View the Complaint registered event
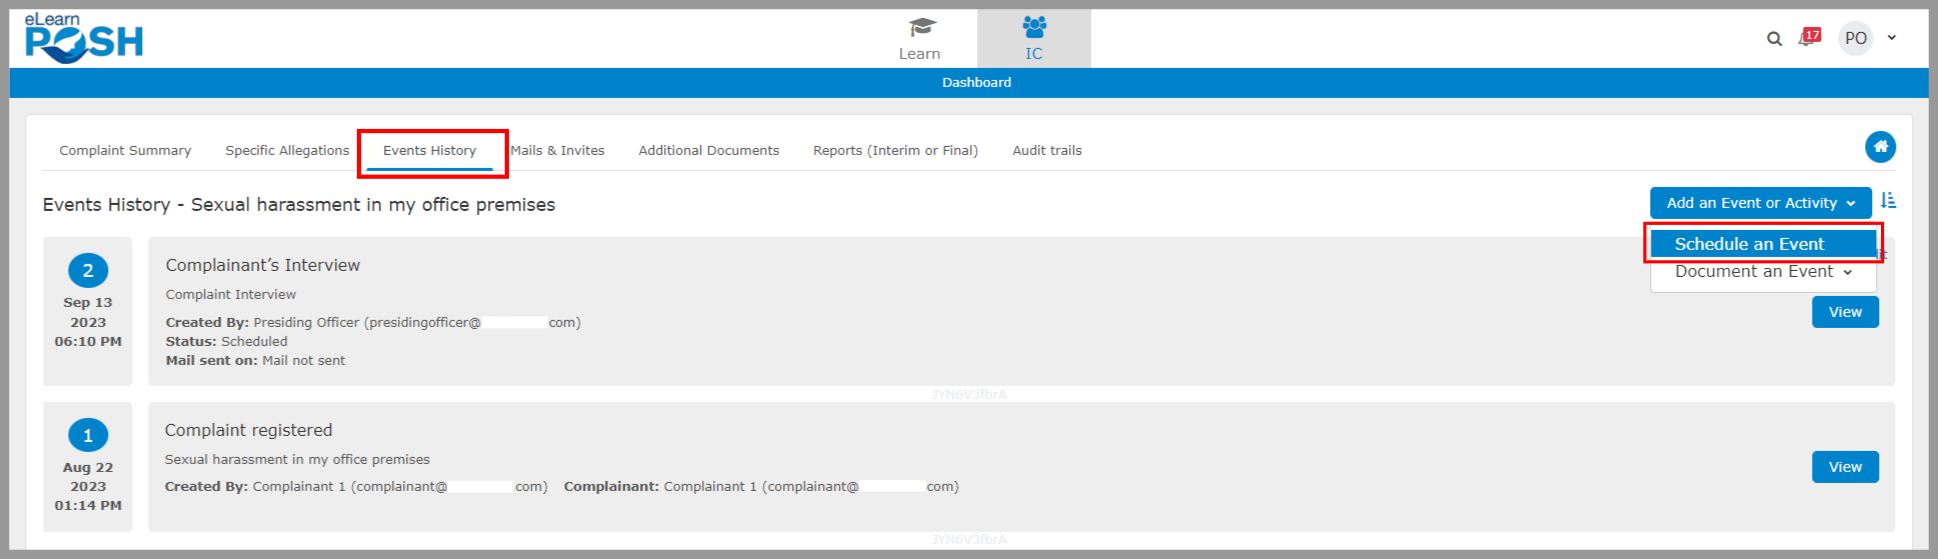 [1844, 467]
